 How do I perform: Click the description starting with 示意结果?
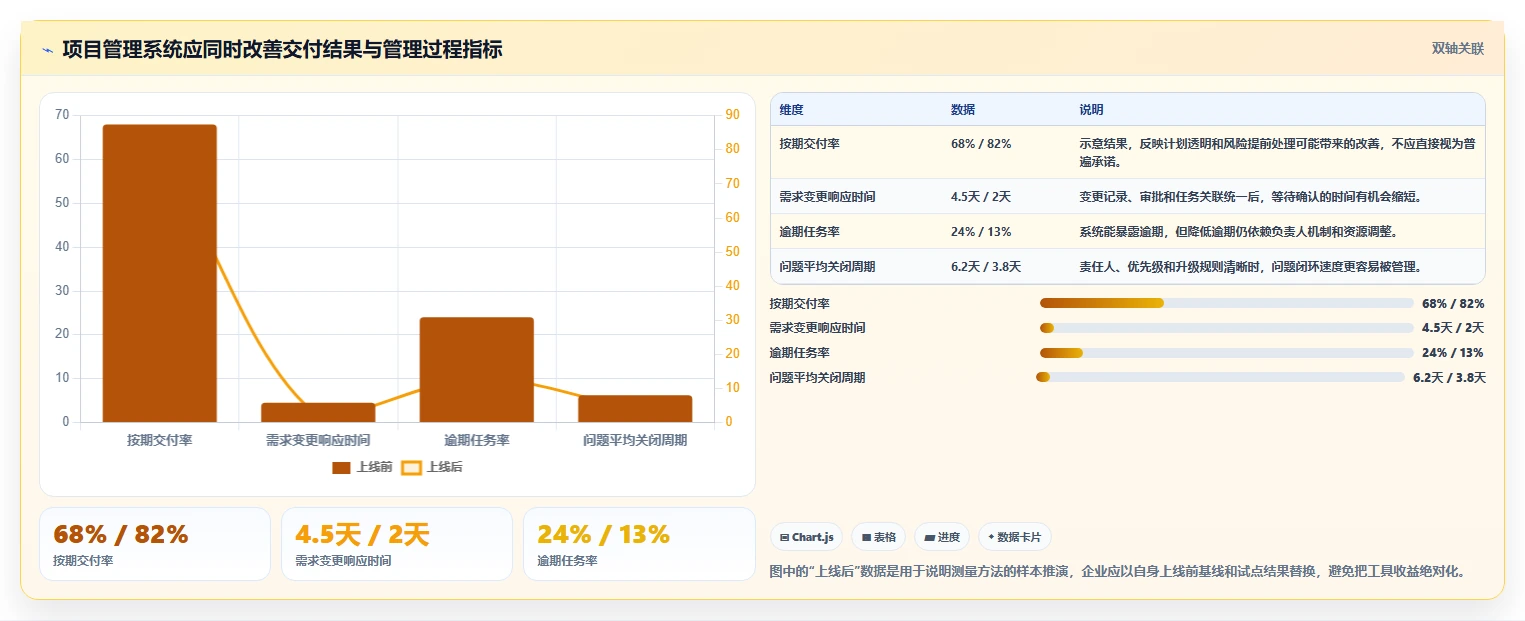[x=1277, y=152]
